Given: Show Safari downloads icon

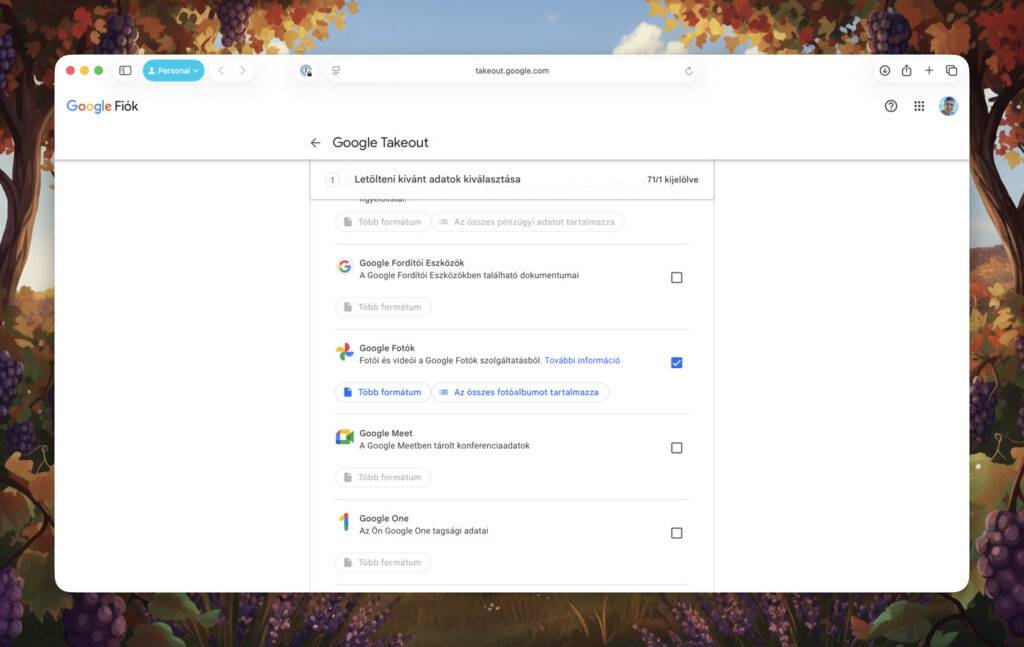Looking at the screenshot, I should point(884,71).
